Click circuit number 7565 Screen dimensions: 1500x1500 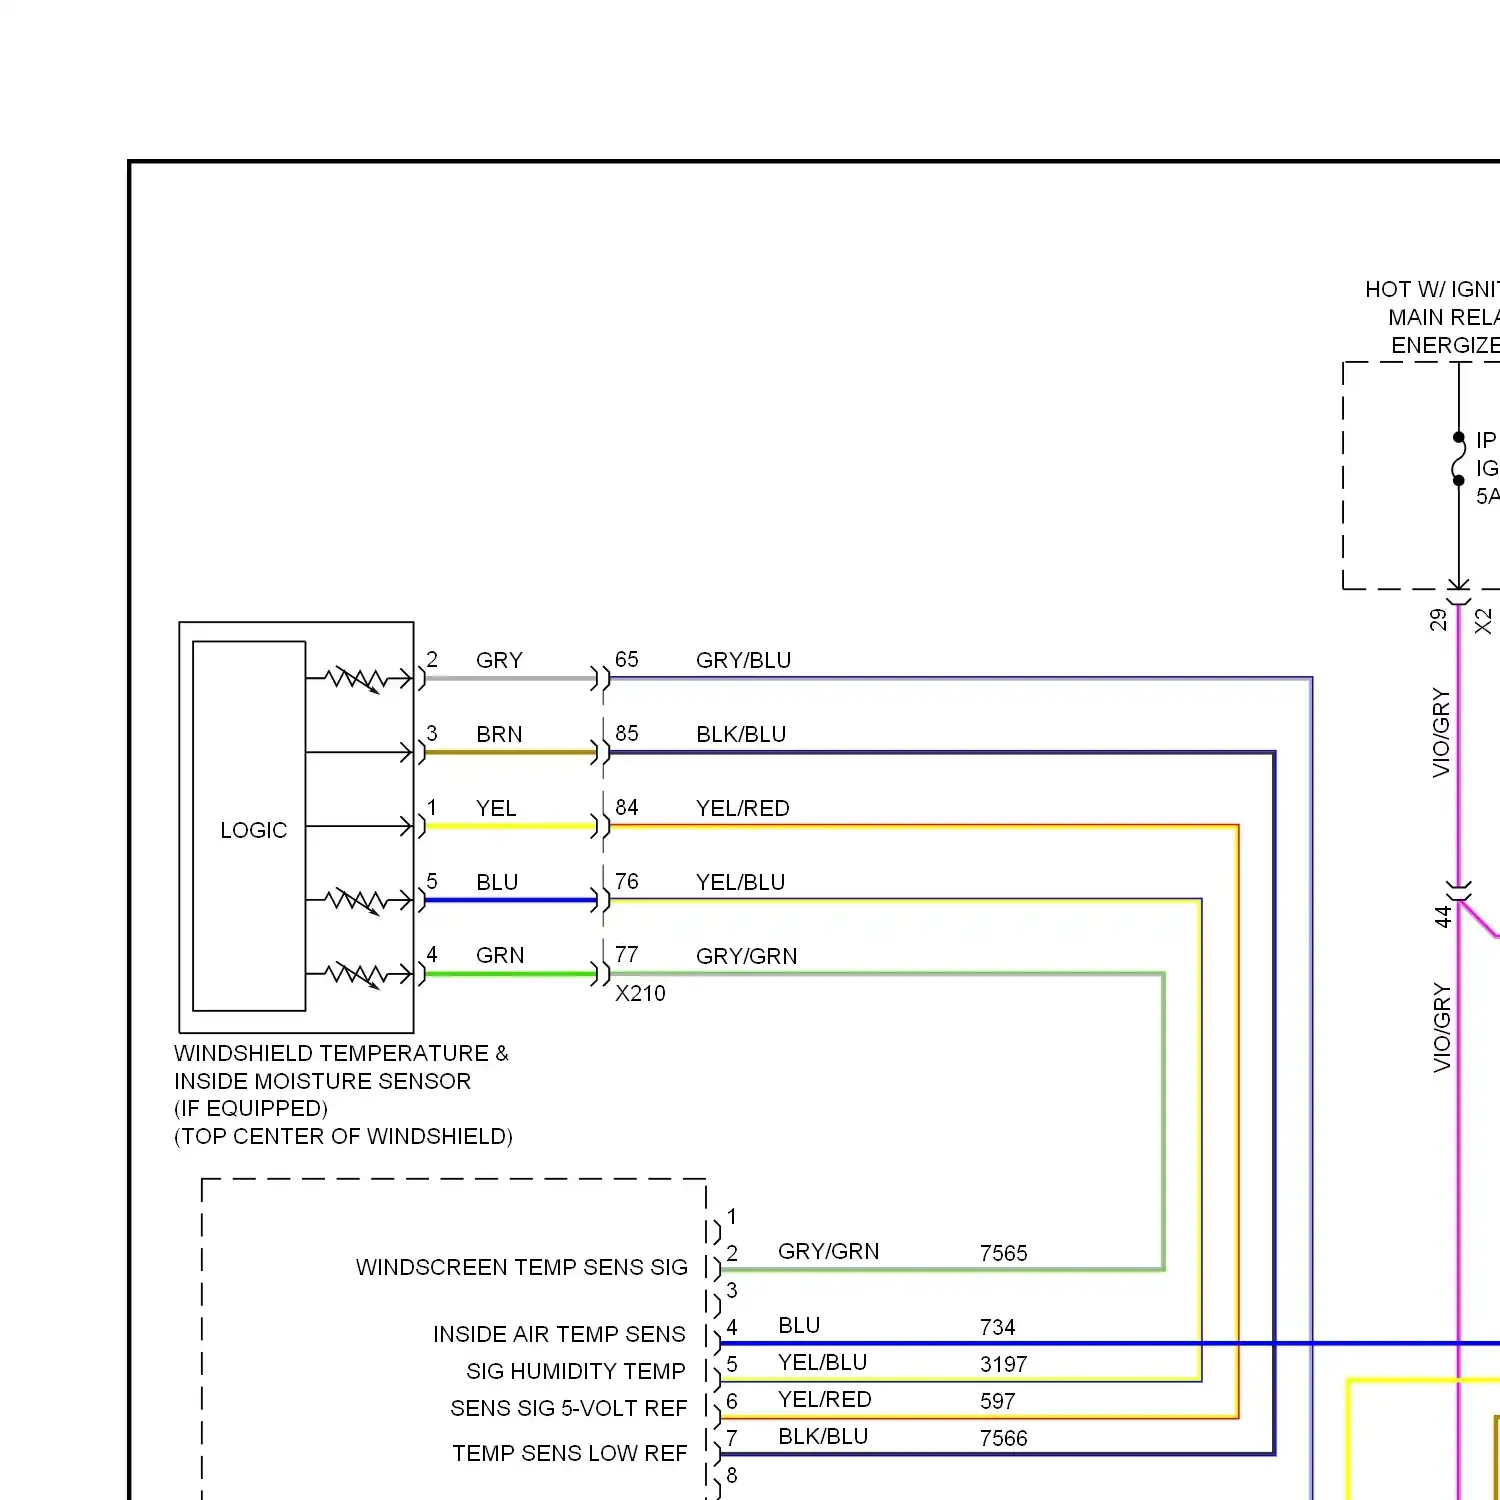click(x=1003, y=1254)
